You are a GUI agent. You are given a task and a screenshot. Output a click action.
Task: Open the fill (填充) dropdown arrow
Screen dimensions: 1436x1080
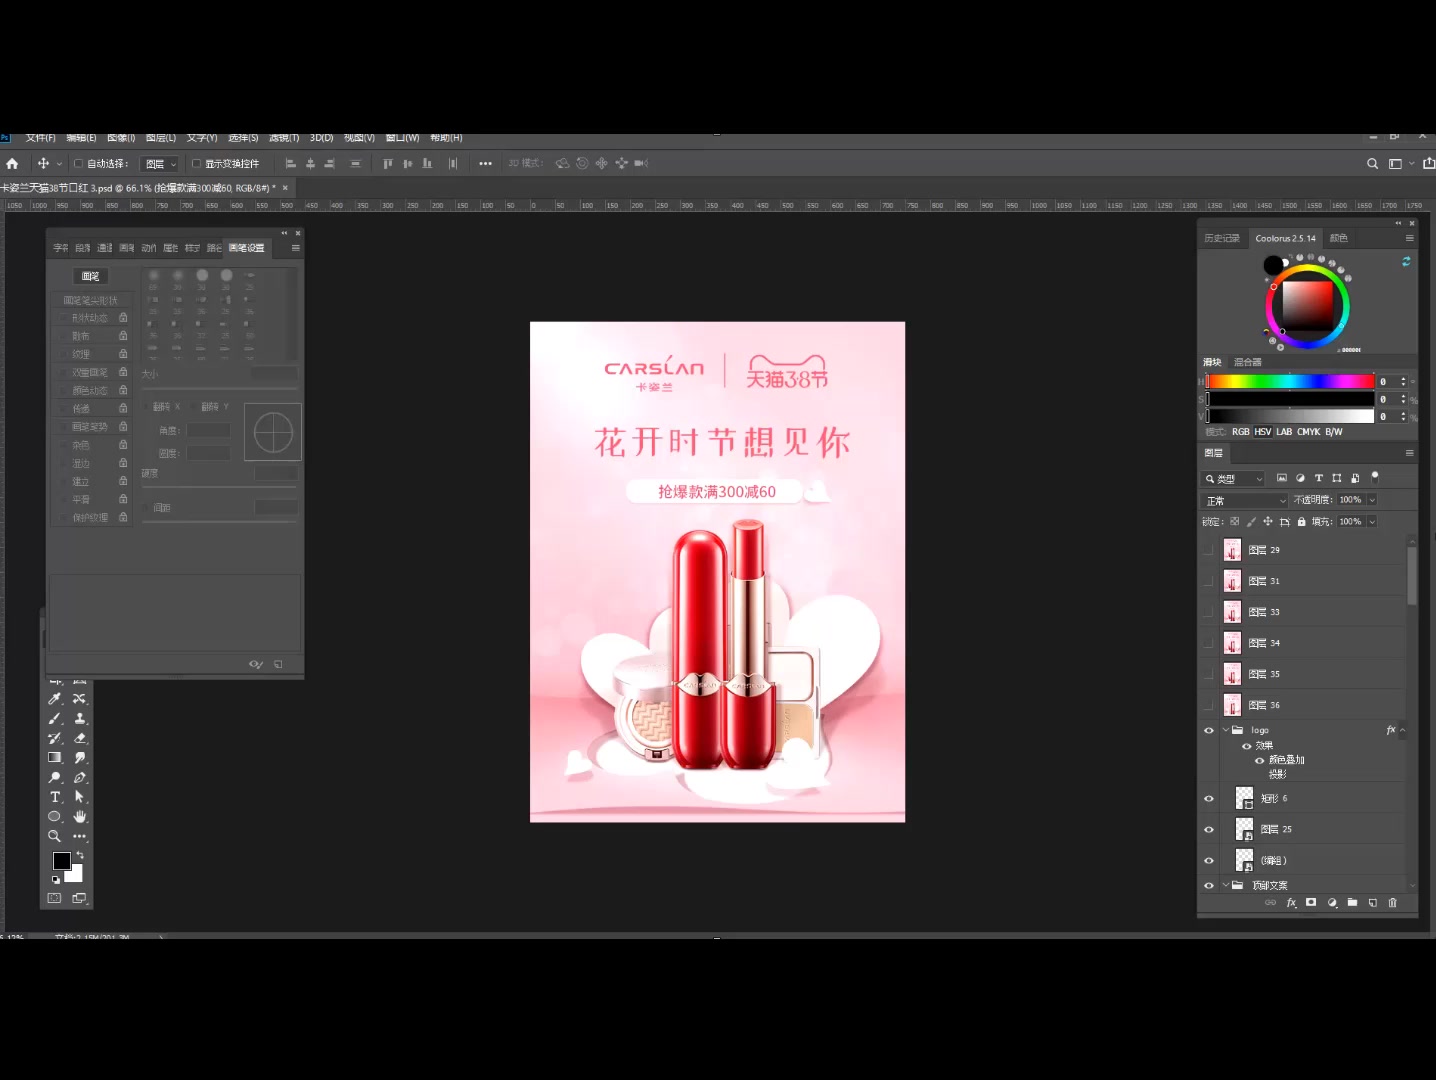pos(1372,521)
